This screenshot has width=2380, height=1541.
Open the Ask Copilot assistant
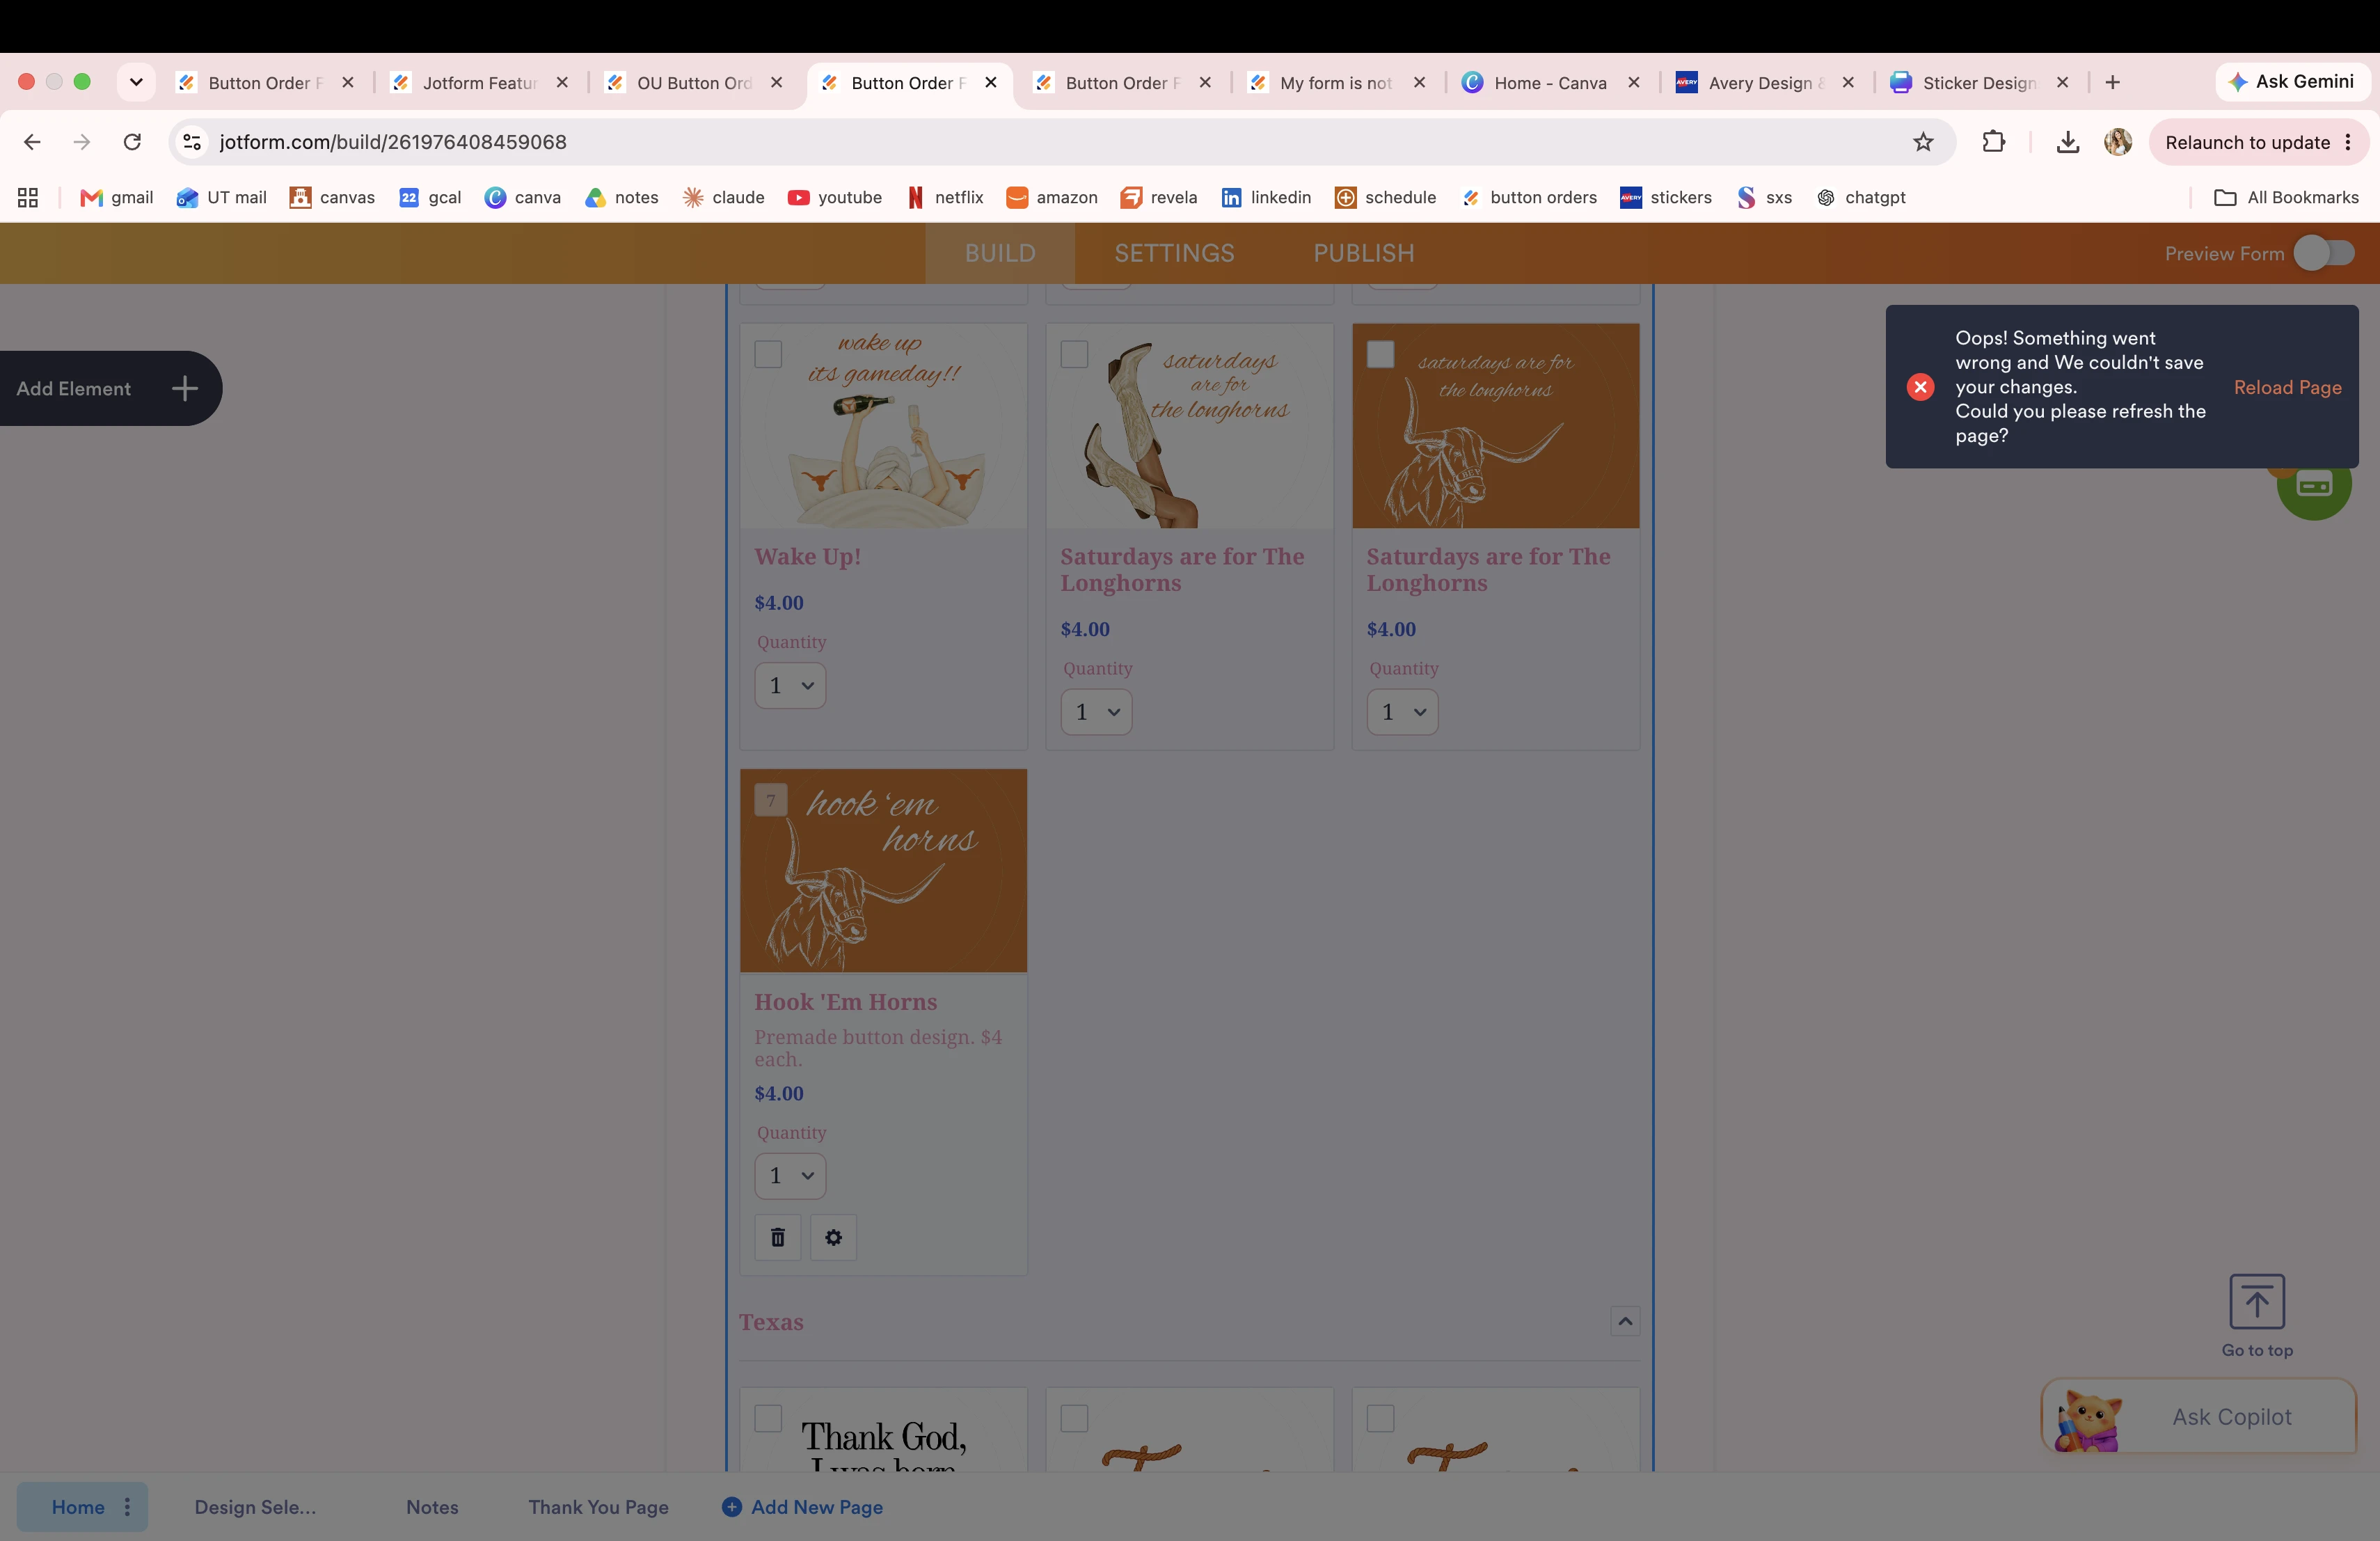coord(2198,1416)
